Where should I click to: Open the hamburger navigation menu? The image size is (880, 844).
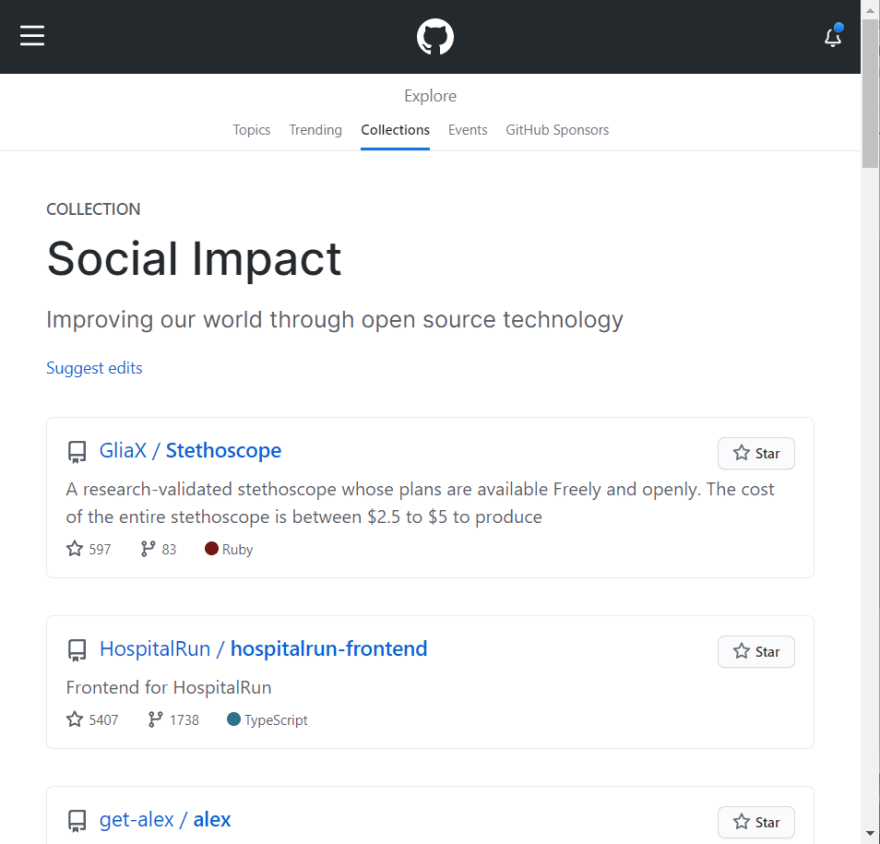click(x=32, y=35)
